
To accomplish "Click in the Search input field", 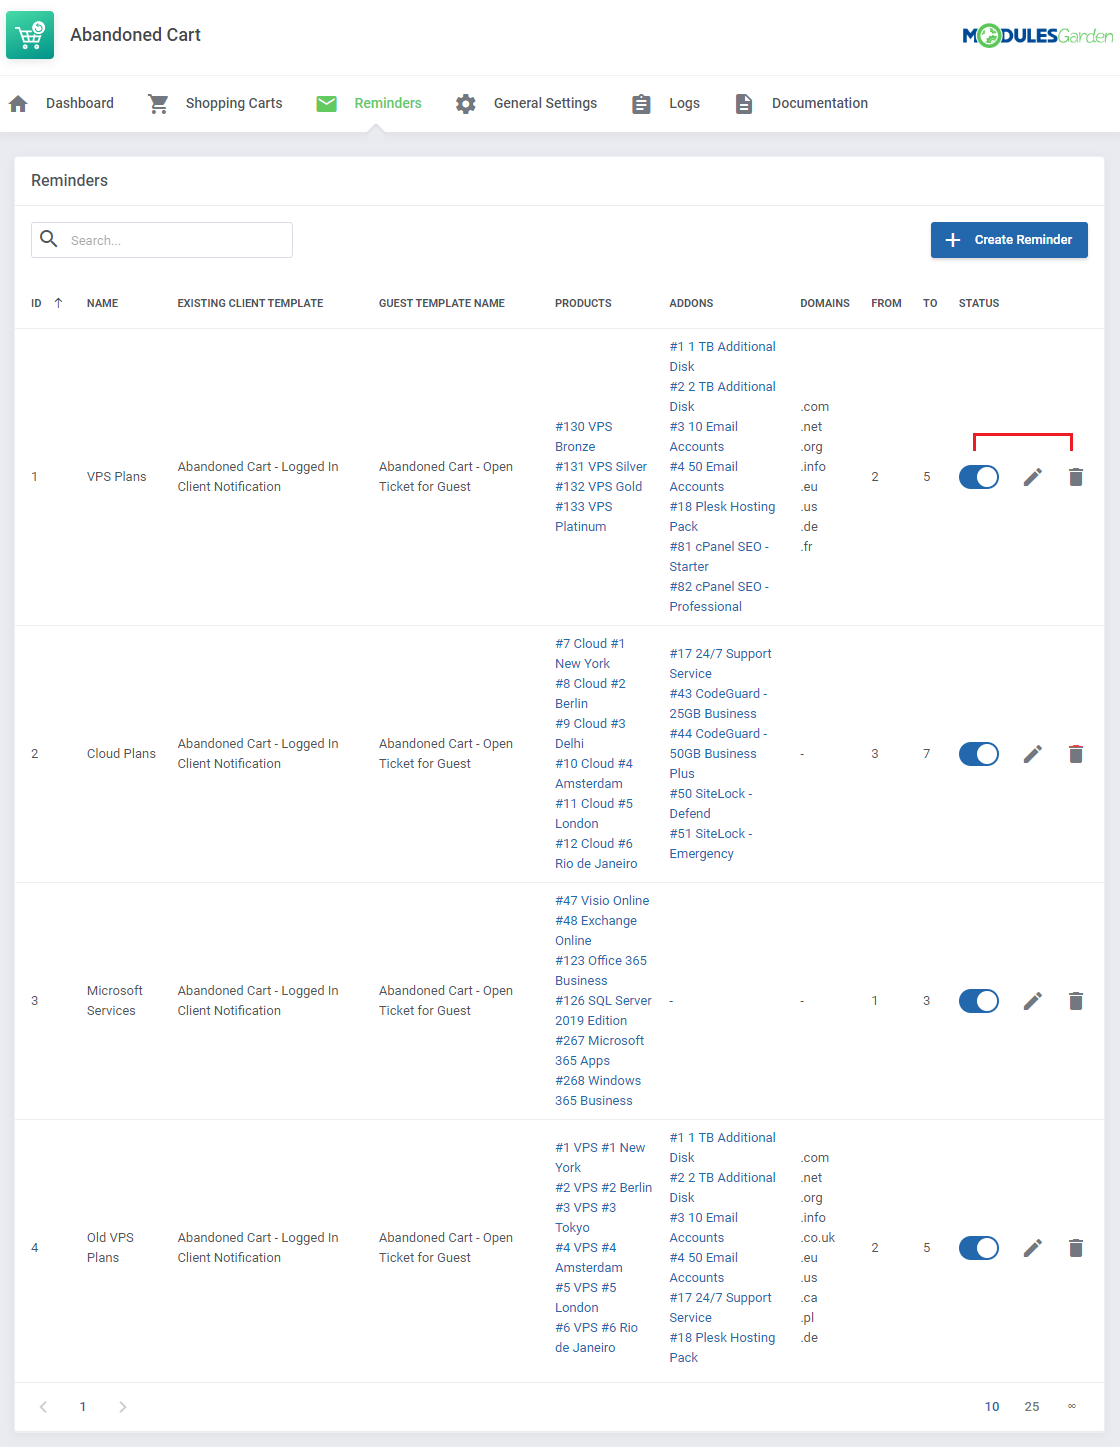I will point(162,240).
